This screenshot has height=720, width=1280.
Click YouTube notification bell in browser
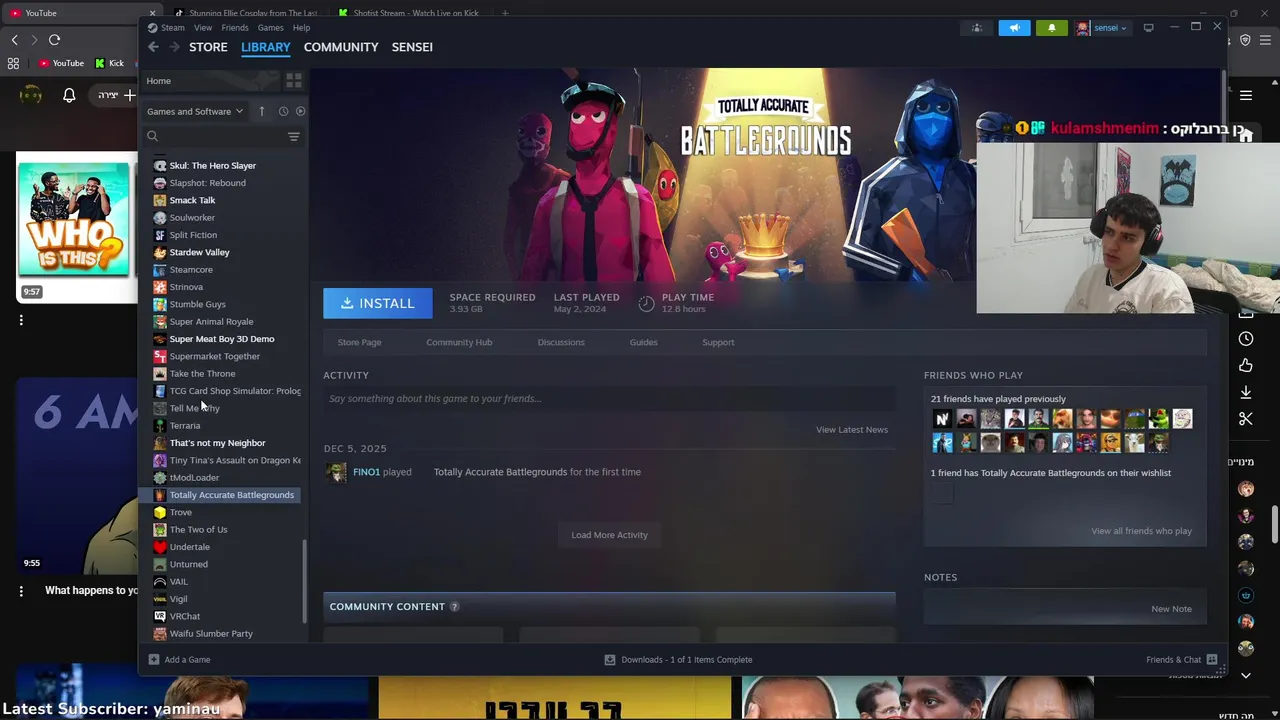click(x=69, y=95)
